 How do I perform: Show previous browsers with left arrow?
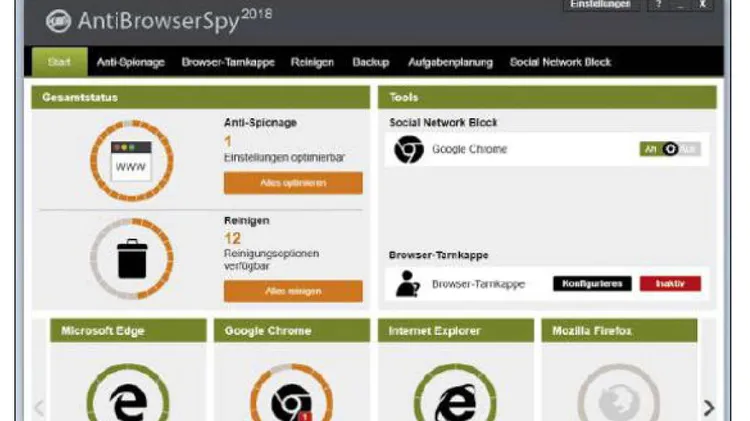pos(40,408)
